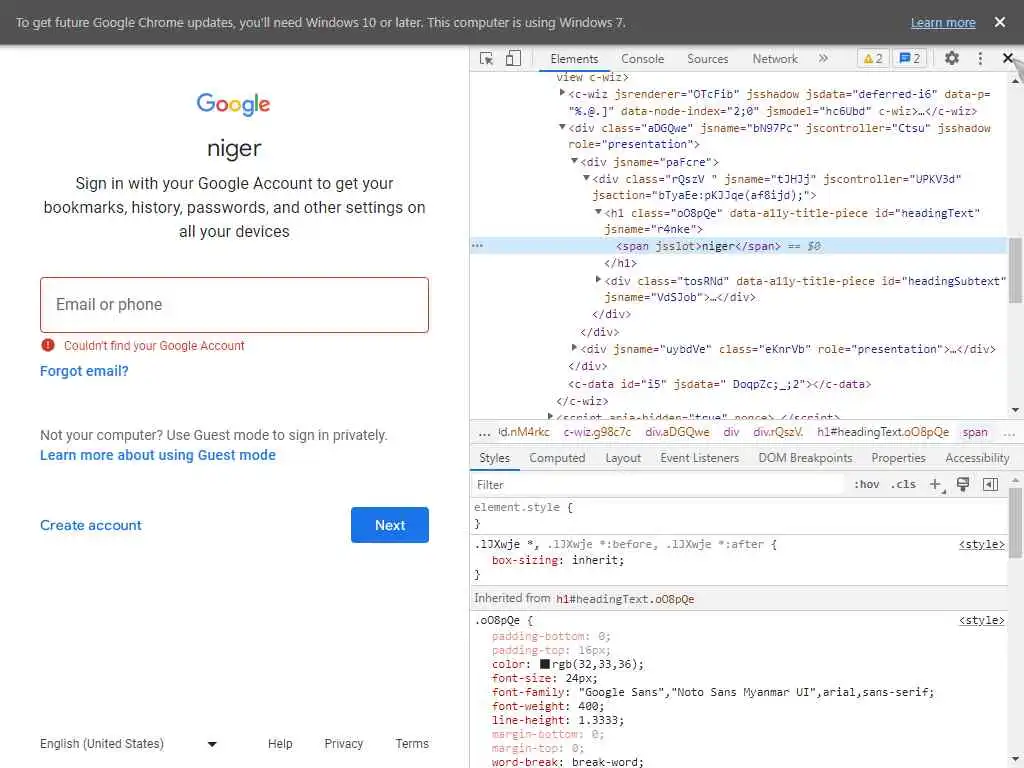This screenshot has width=1024, height=768.
Task: Open the DOM Breakpoints tab
Action: click(805, 458)
